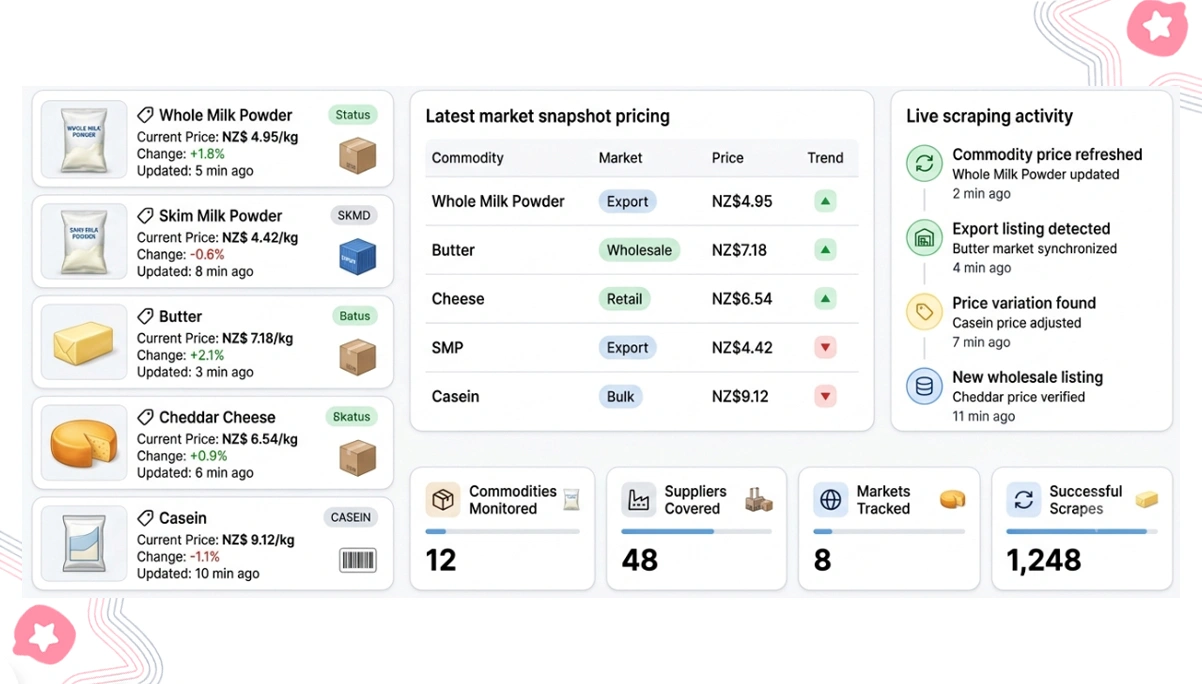Click the warehouse icon for Export listing detected
The width and height of the screenshot is (1202, 684).
pyautogui.click(x=924, y=238)
